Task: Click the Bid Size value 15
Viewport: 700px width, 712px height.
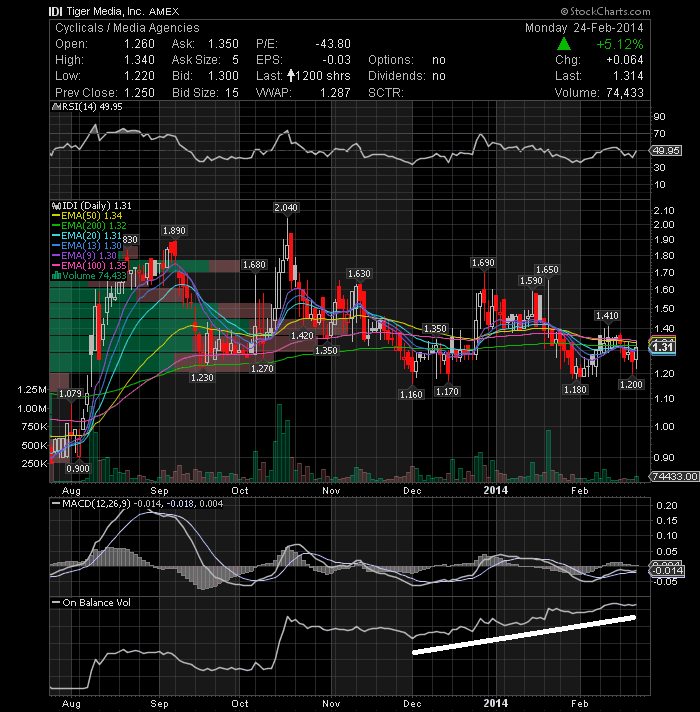Action: [232, 93]
